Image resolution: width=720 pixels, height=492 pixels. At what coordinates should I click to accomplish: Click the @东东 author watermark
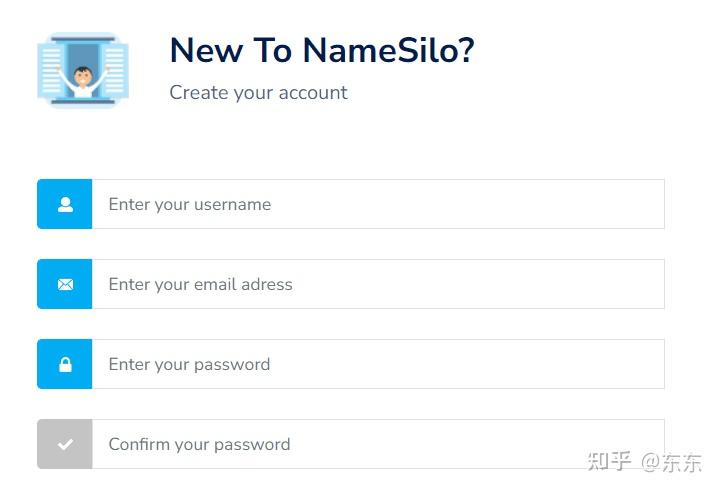[672, 462]
